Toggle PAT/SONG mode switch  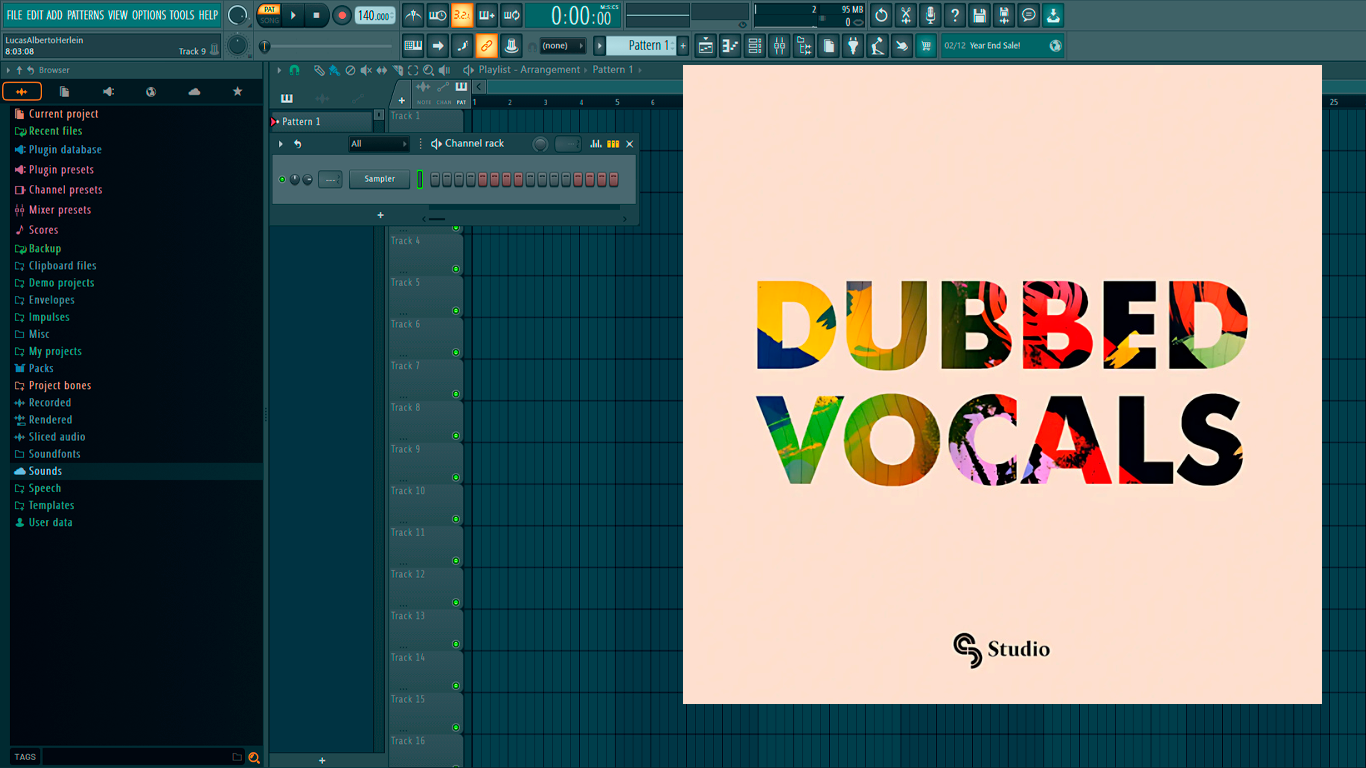(269, 15)
